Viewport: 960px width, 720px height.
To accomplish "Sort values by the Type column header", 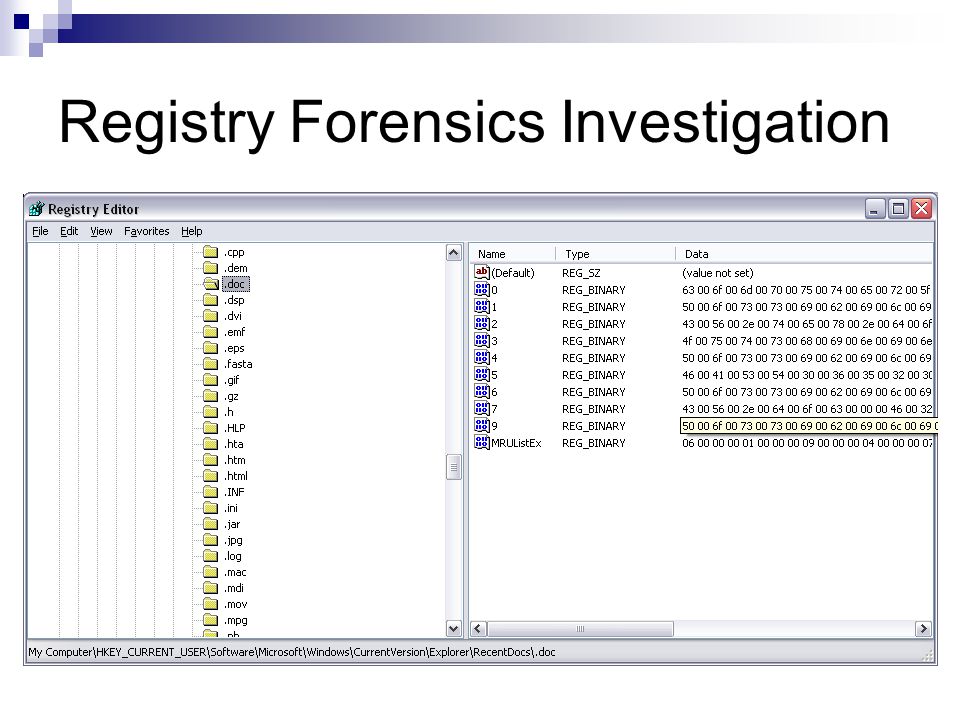I will (x=615, y=253).
